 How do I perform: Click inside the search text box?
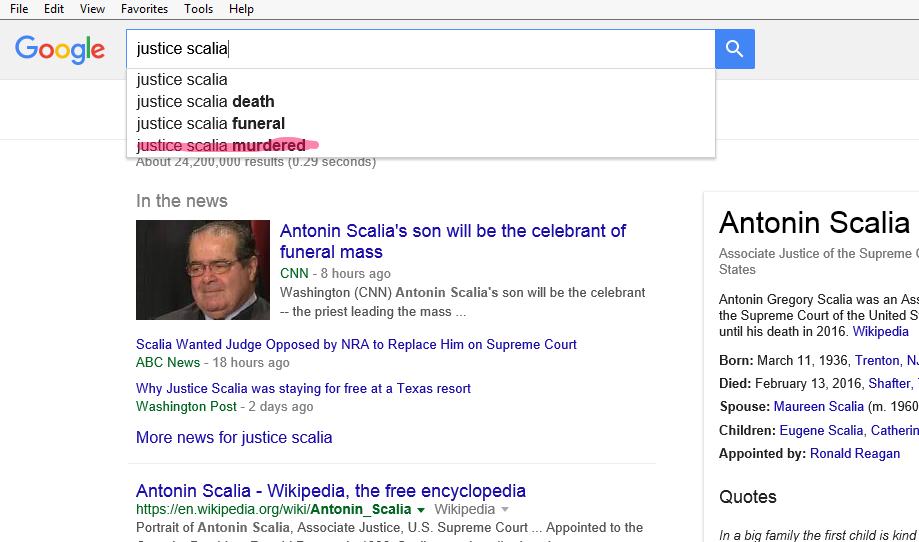coord(420,49)
